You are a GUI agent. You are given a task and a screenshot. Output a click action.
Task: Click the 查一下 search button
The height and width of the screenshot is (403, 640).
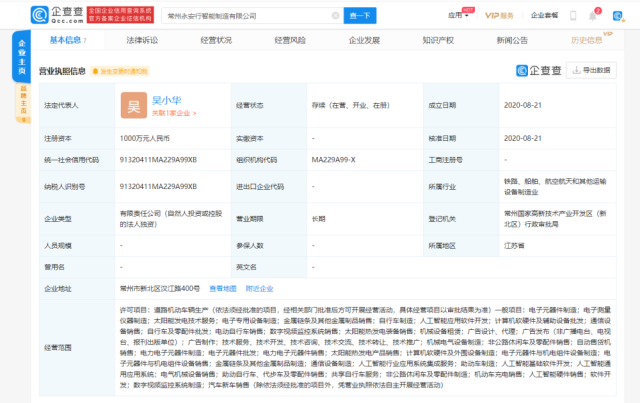(360, 16)
